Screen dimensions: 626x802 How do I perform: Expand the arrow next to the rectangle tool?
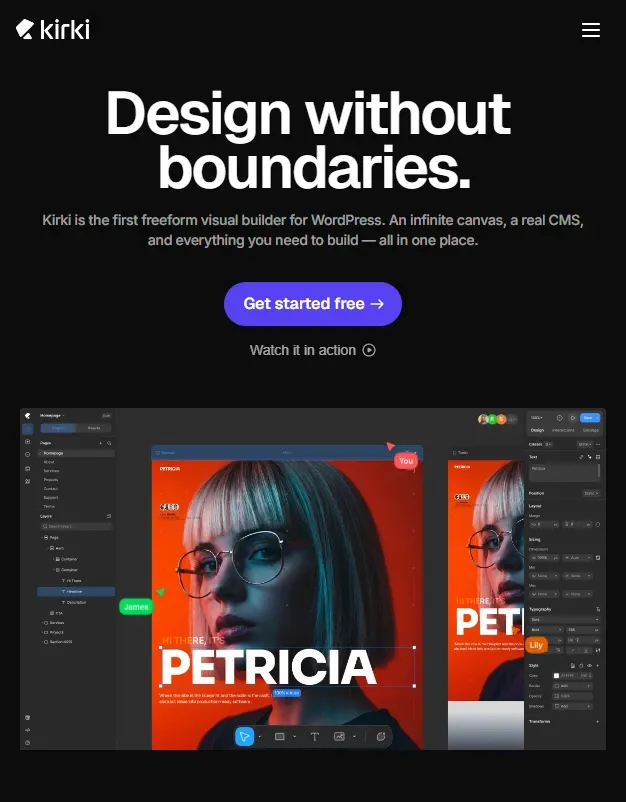point(295,737)
